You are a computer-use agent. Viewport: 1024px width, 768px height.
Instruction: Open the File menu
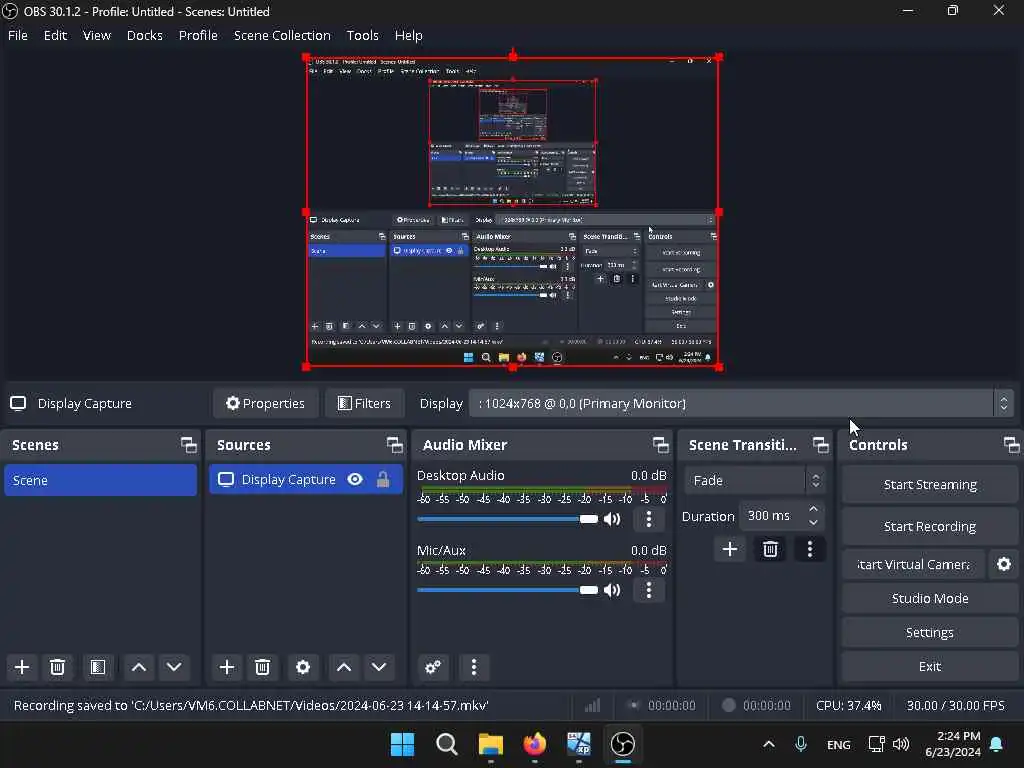[x=18, y=35]
